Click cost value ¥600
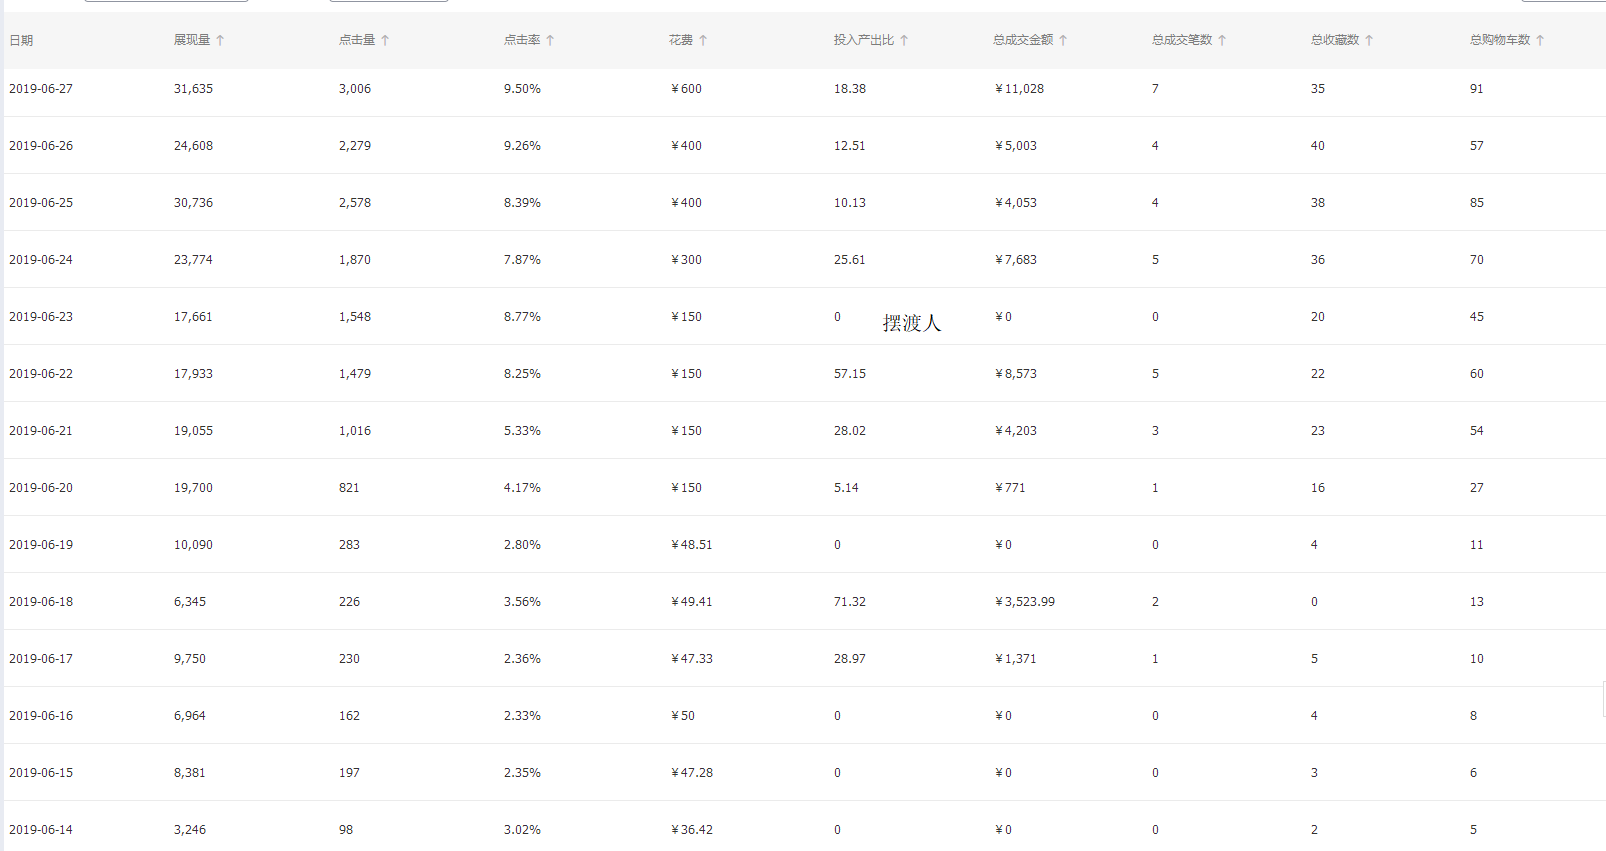This screenshot has width=1606, height=851. click(x=686, y=89)
